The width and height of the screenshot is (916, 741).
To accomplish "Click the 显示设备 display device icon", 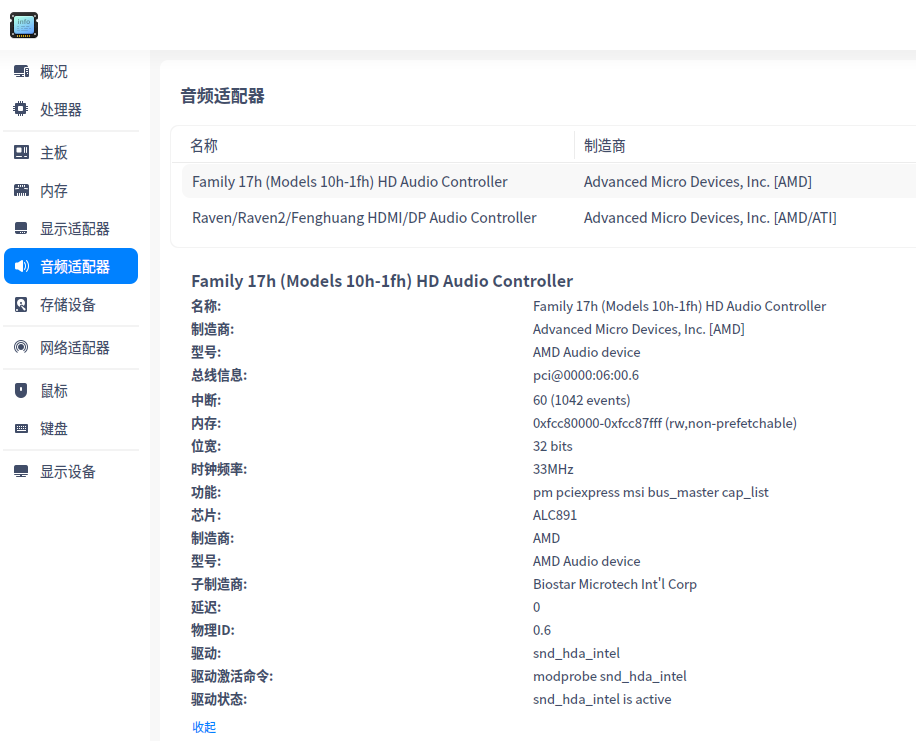I will point(22,471).
